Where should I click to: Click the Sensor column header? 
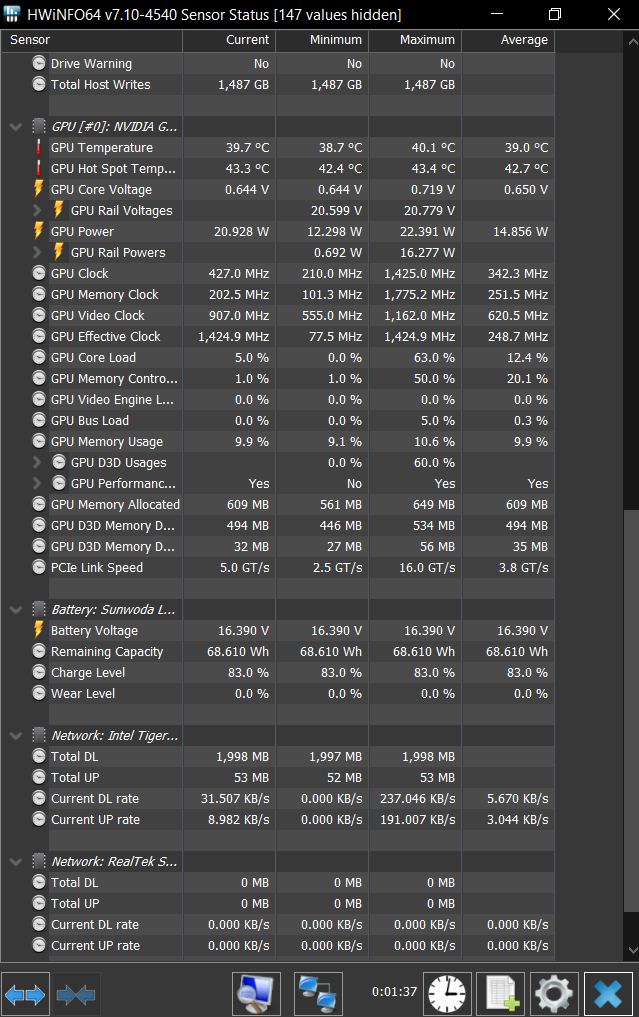coord(91,40)
